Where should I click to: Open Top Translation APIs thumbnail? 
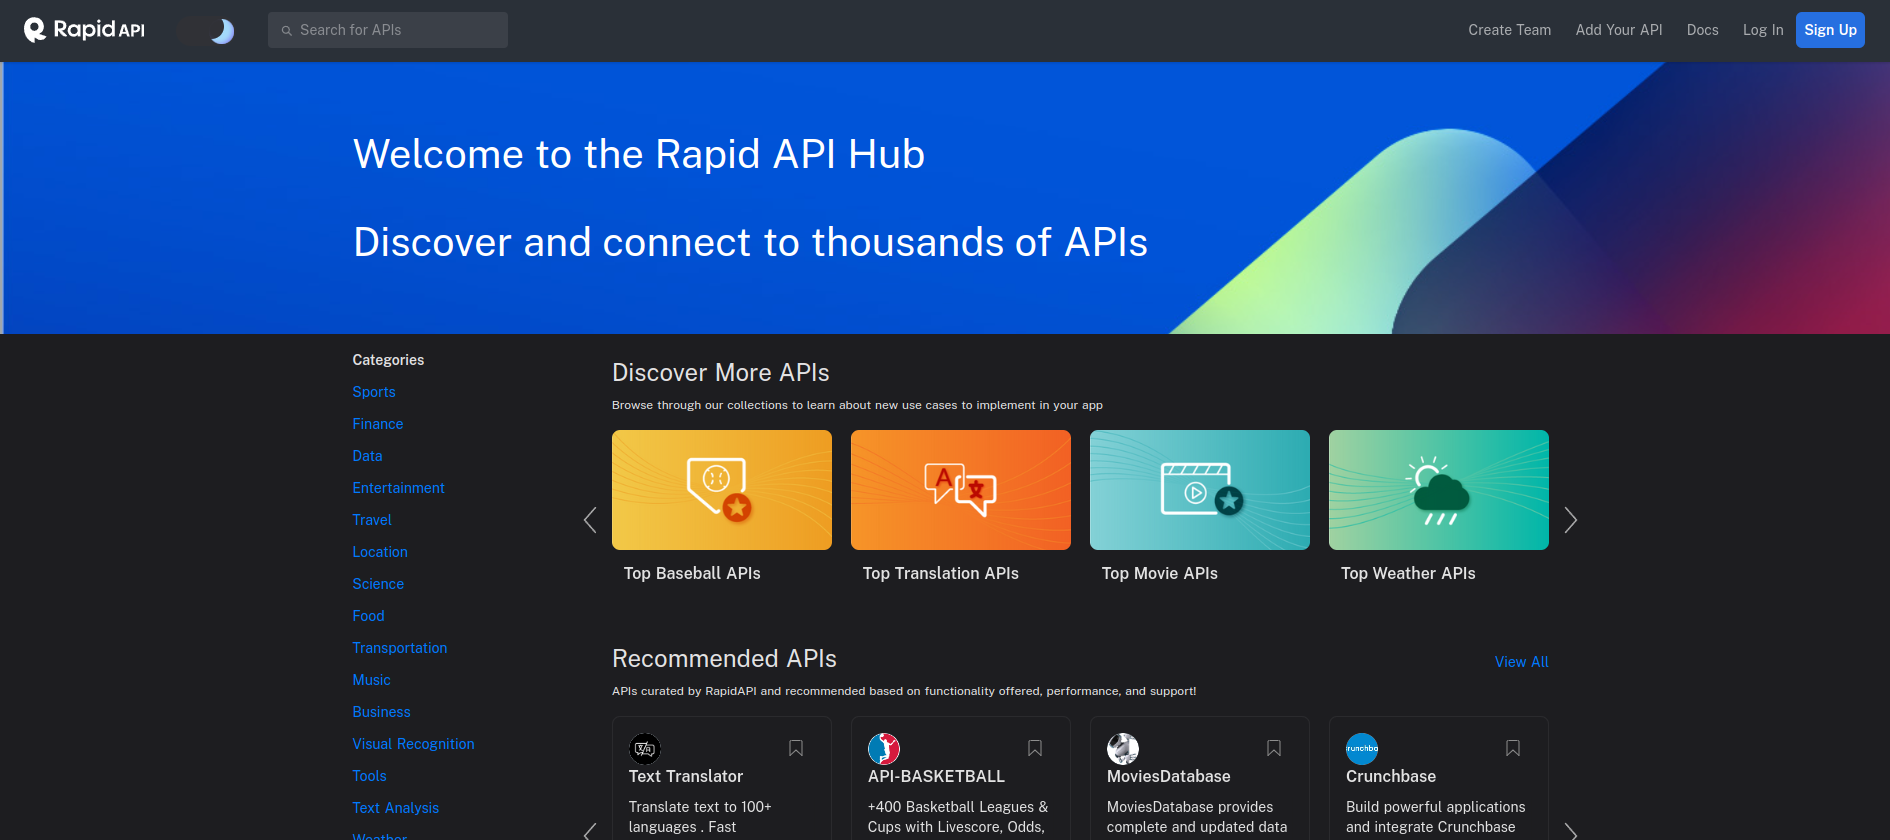(x=961, y=490)
